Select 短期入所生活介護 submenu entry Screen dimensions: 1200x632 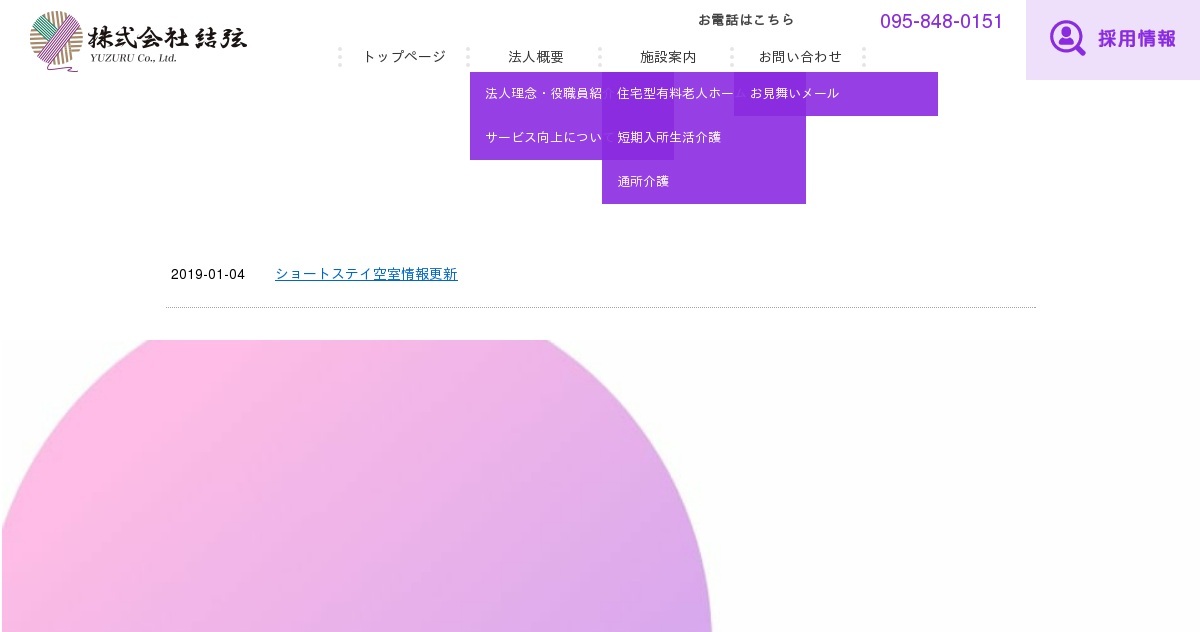pyautogui.click(x=704, y=138)
